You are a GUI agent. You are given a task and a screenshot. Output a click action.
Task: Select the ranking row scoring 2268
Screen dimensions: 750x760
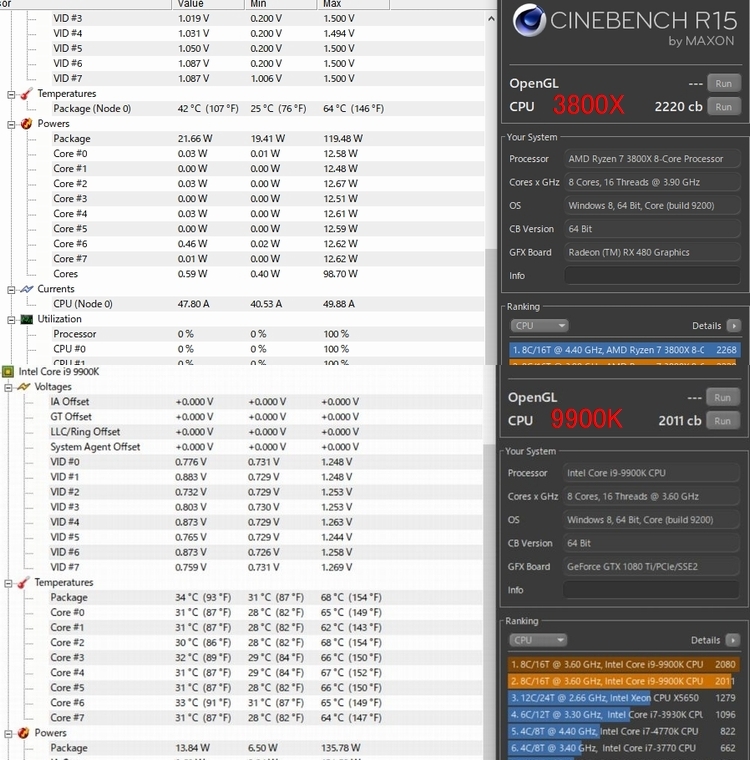point(625,350)
